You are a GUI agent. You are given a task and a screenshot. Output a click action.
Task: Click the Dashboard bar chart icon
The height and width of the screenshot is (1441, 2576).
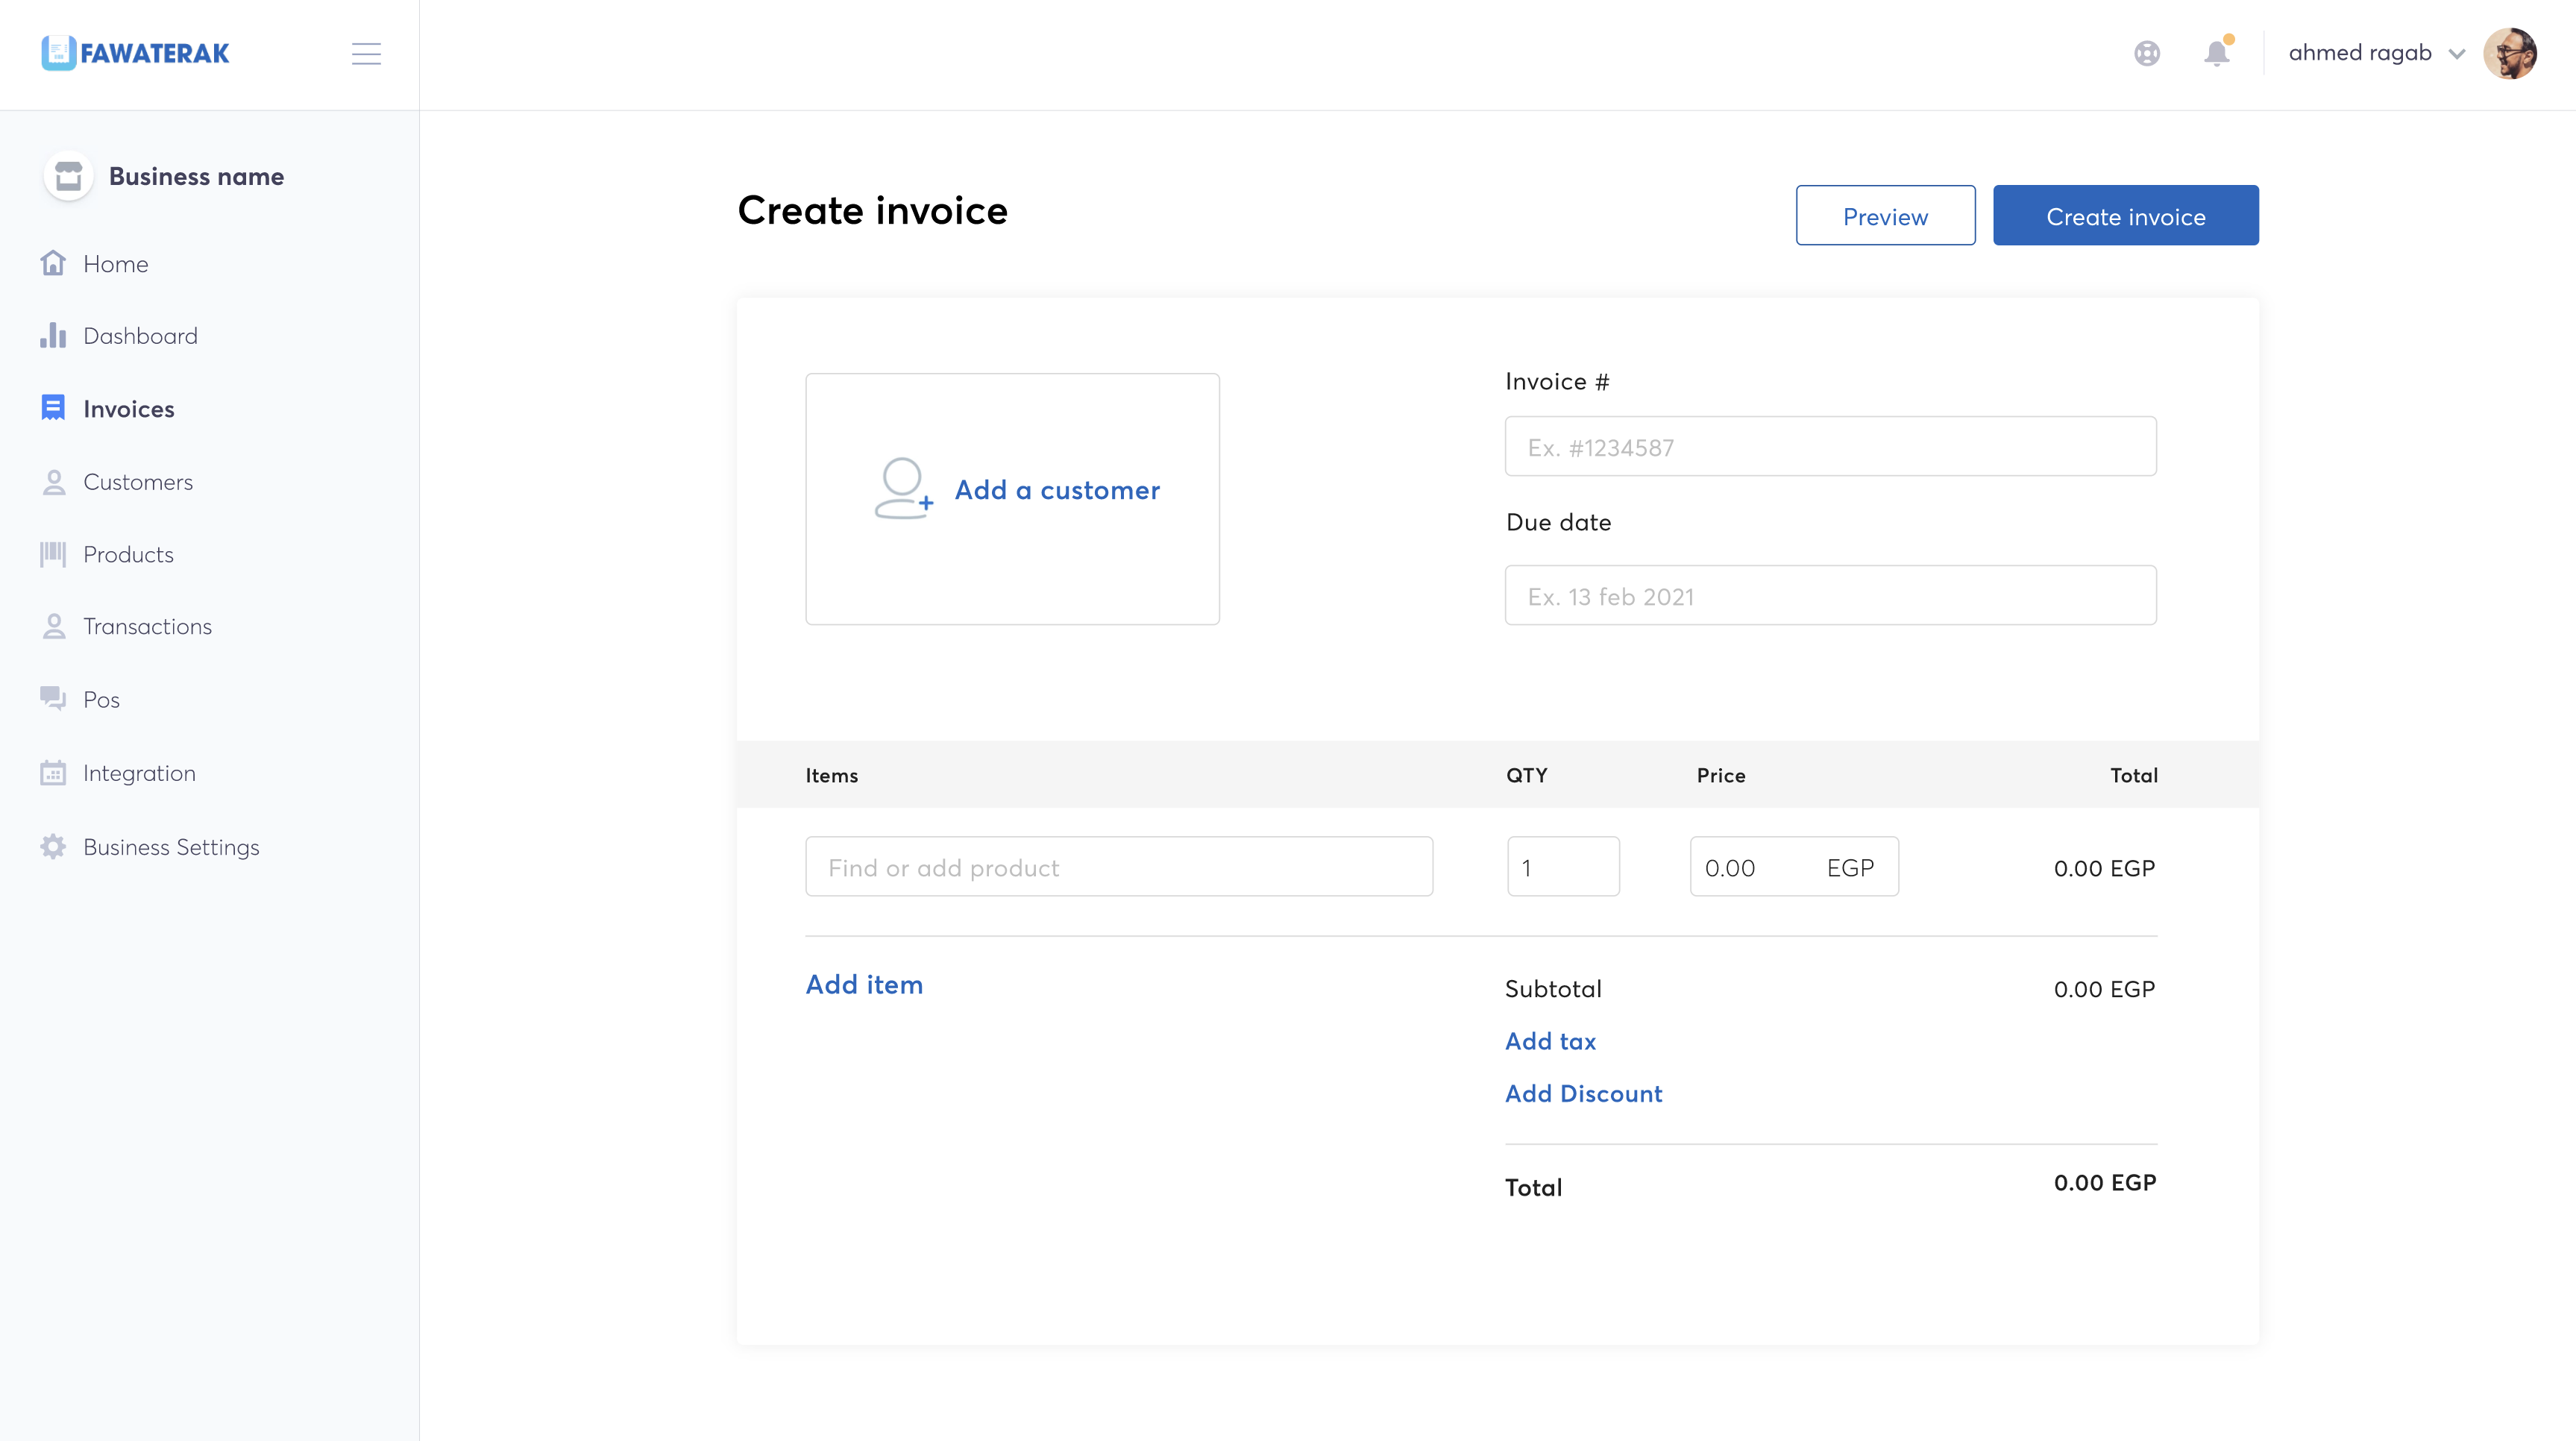[x=53, y=335]
